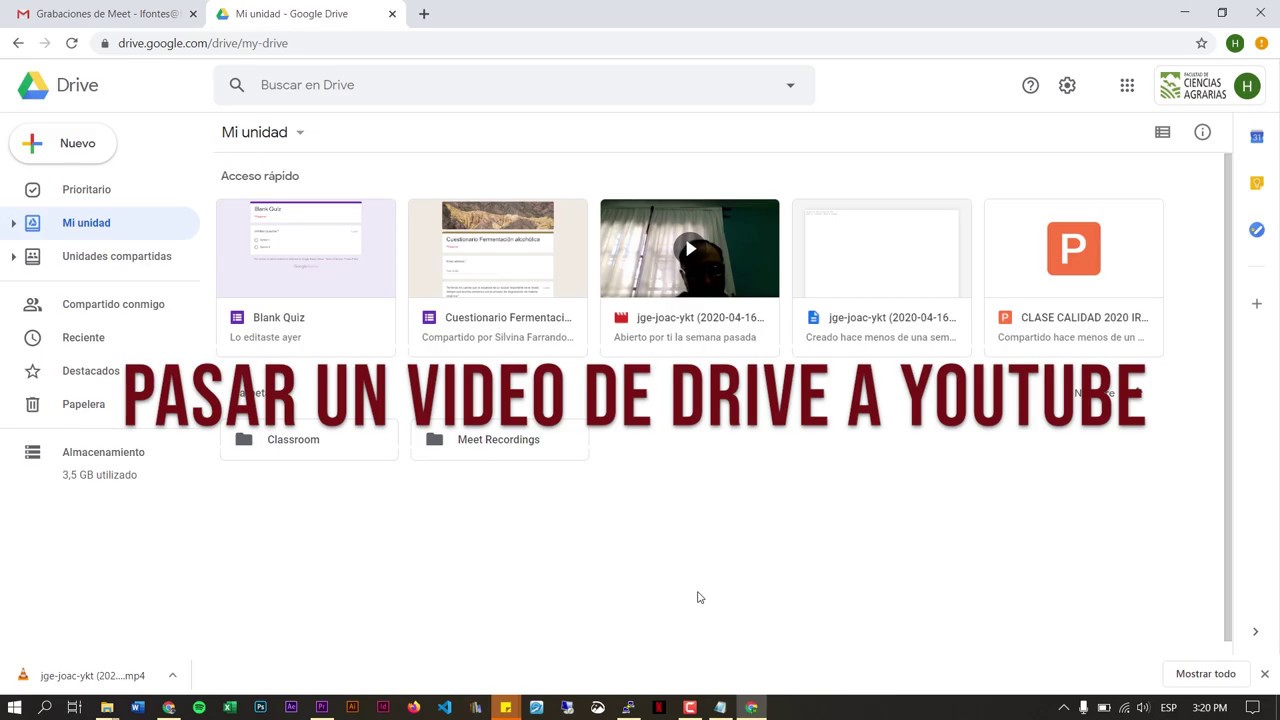Click the get add-ons plus icon
The image size is (1280, 720).
(x=1257, y=303)
